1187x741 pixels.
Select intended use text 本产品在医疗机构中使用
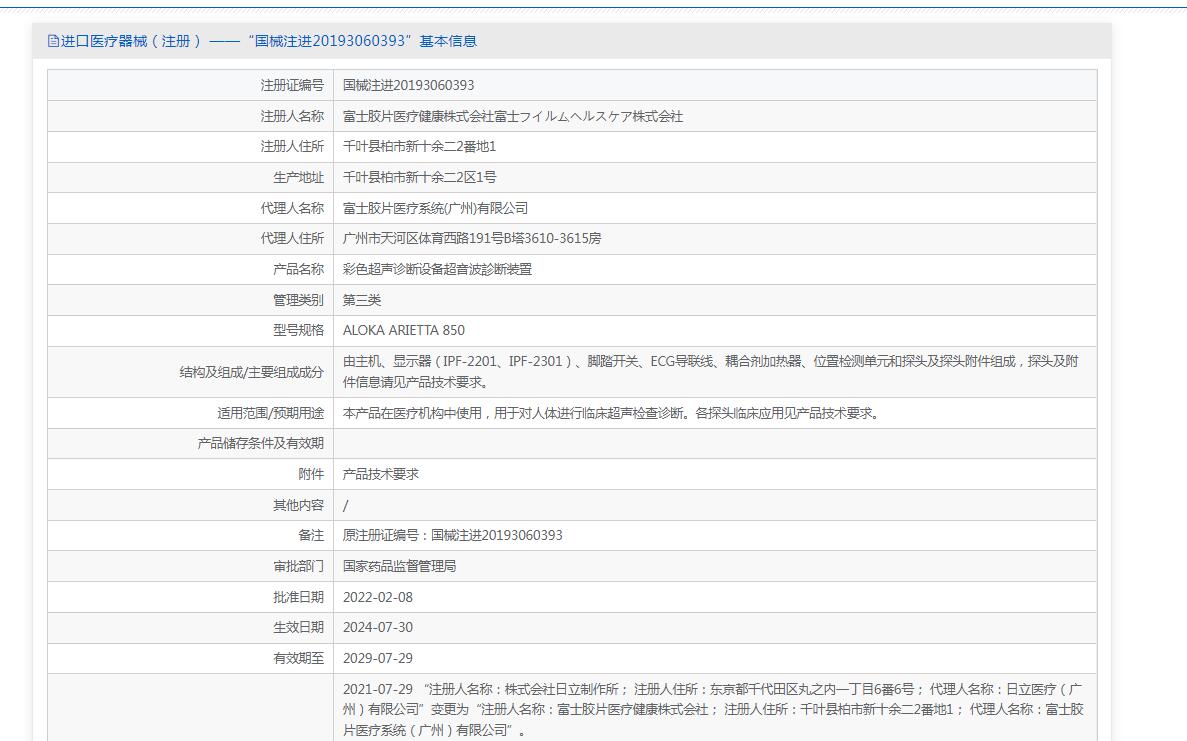click(x=611, y=413)
